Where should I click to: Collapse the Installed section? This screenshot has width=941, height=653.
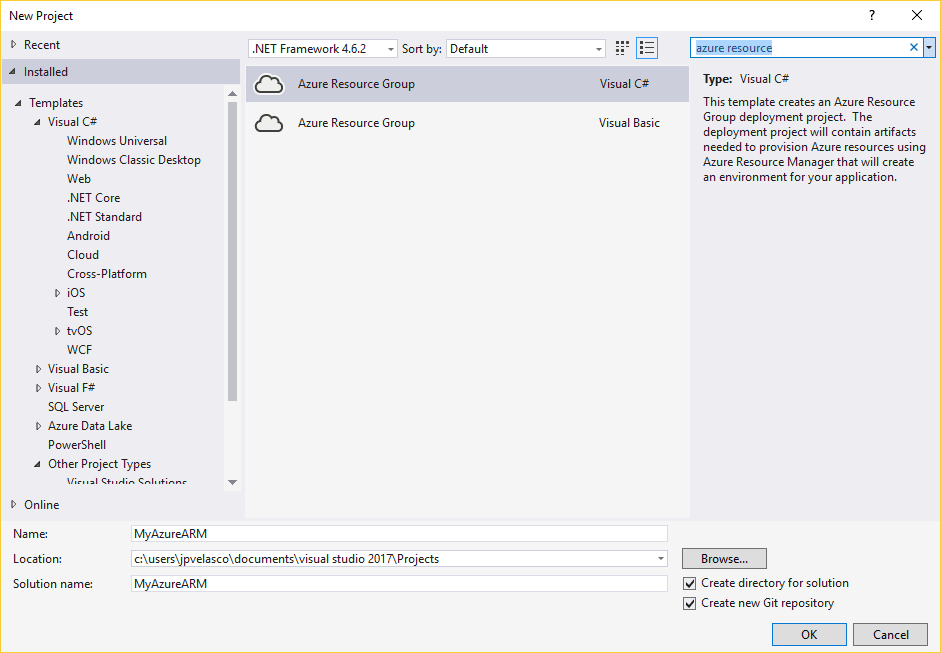(x=13, y=71)
